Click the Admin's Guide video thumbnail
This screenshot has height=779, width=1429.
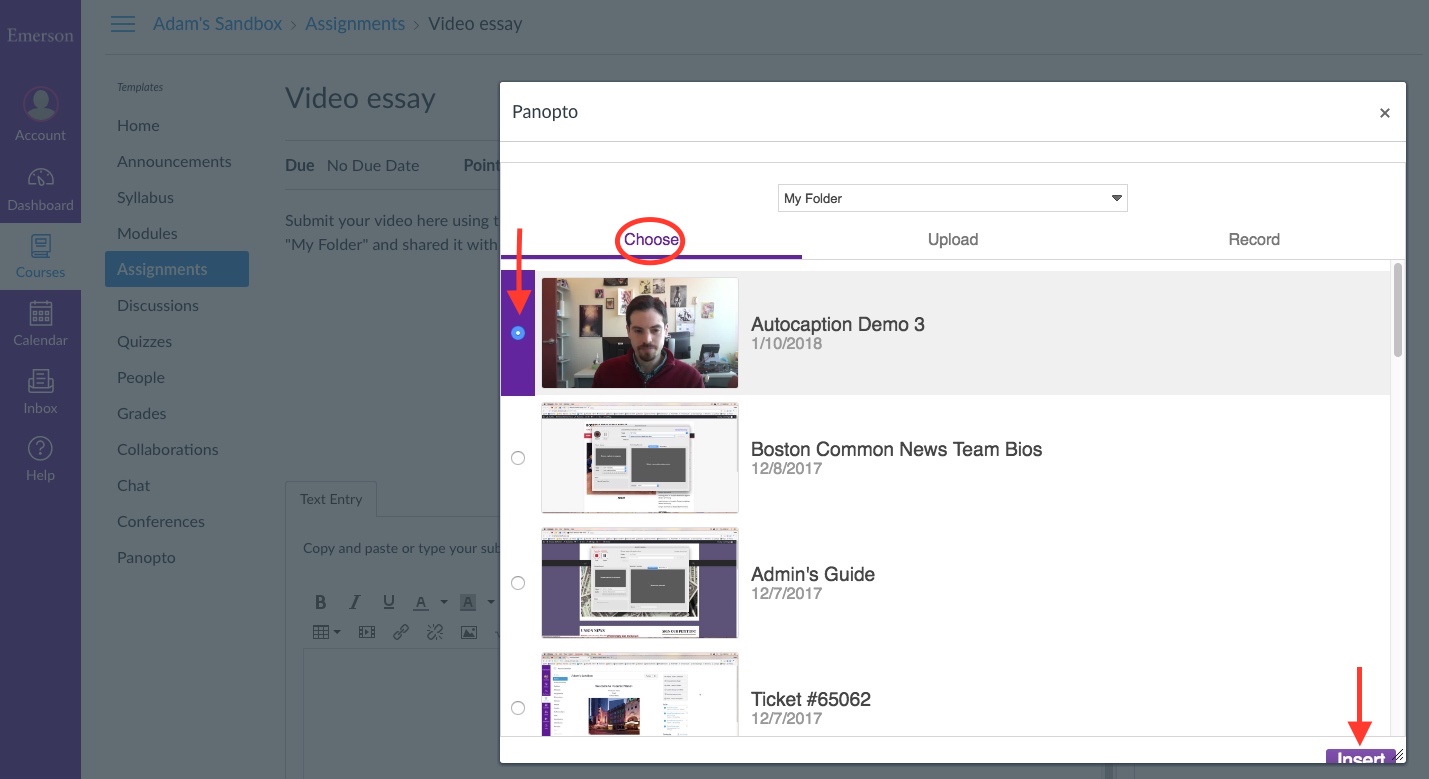coord(640,583)
